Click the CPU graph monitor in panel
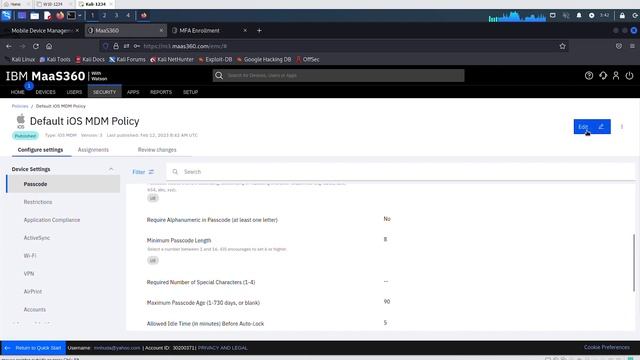 517,16
